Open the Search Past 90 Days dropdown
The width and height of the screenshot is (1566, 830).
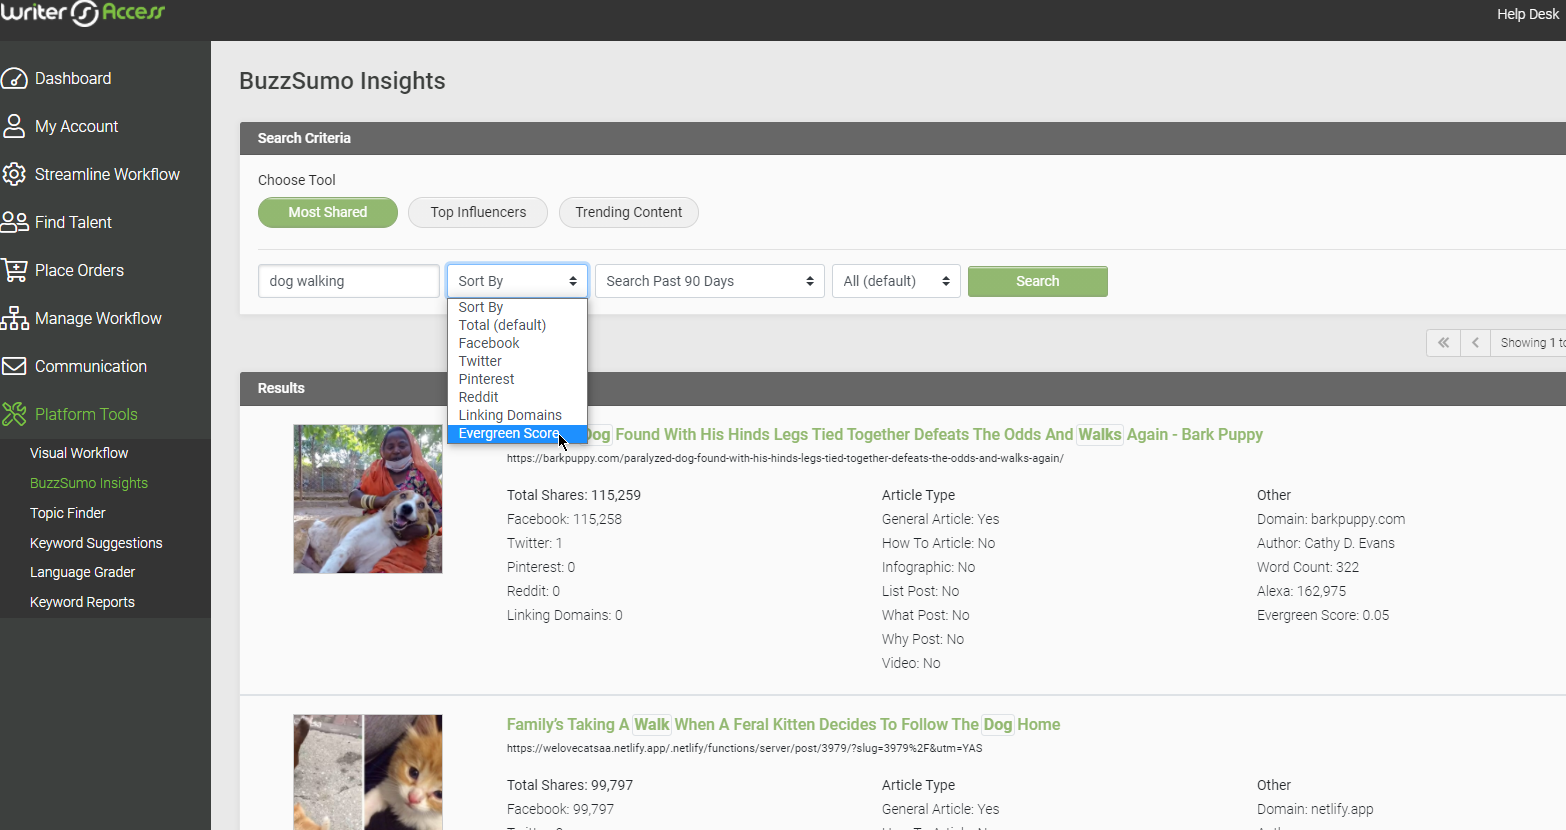(x=710, y=281)
